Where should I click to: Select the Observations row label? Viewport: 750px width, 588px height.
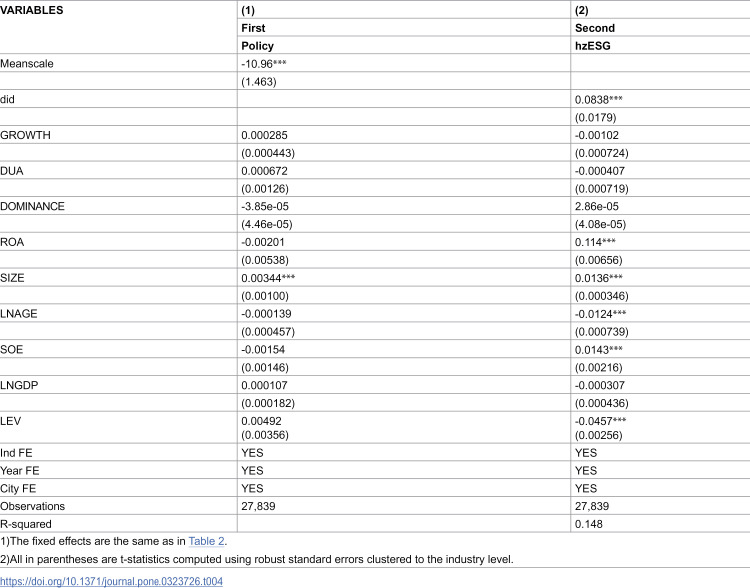coord(32,506)
